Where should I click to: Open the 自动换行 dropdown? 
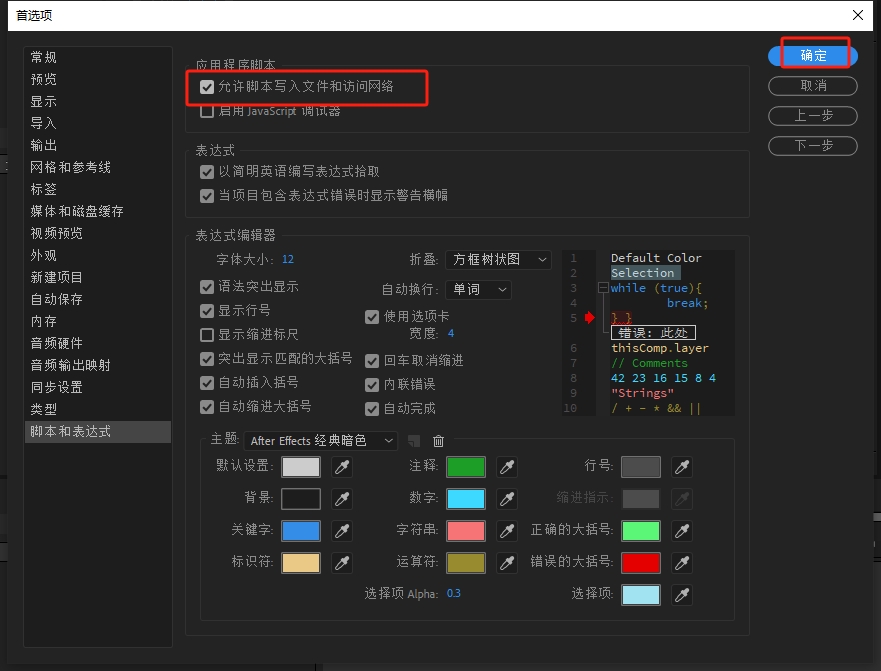(477, 289)
